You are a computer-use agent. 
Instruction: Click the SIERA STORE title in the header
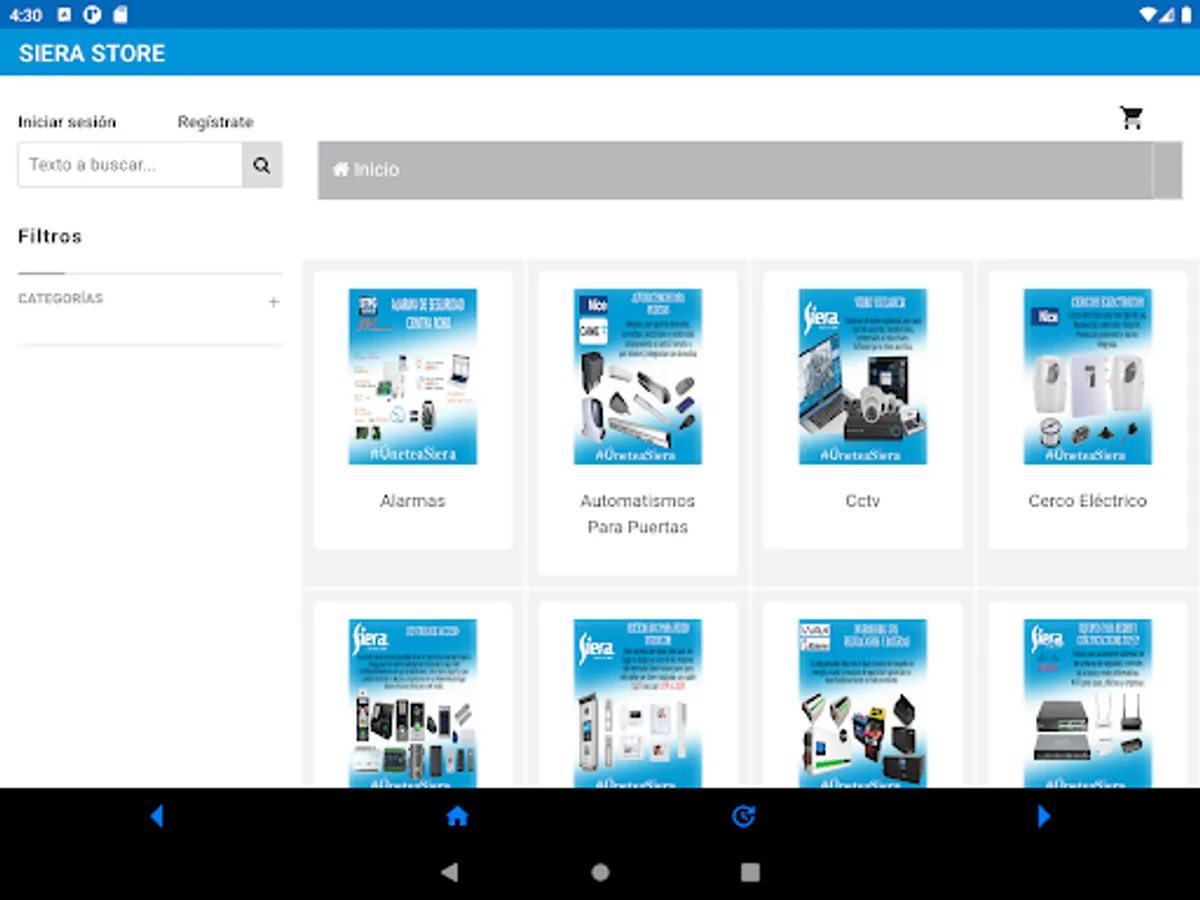92,53
